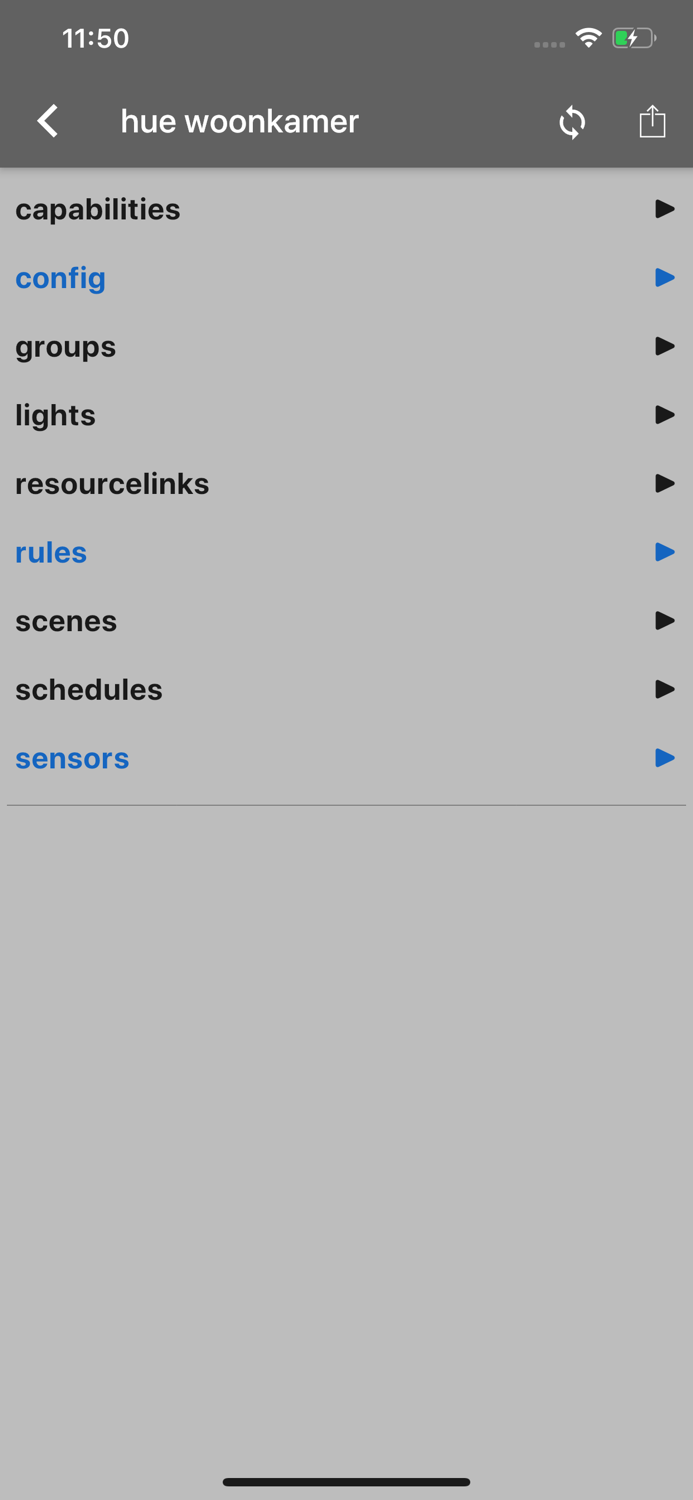The width and height of the screenshot is (693, 1500).
Task: Select the sensors entry in blue
Action: 71,758
